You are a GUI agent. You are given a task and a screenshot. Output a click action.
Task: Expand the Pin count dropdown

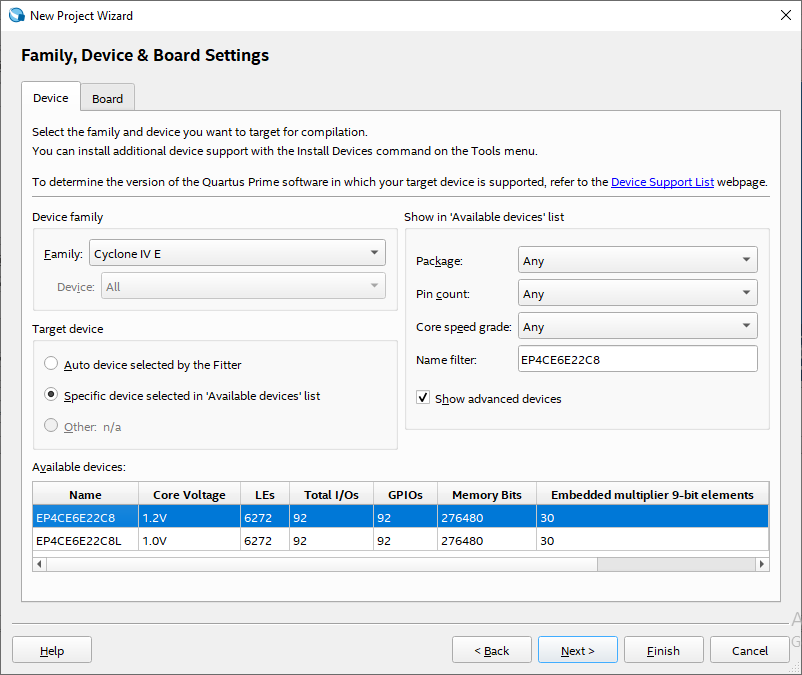(637, 293)
